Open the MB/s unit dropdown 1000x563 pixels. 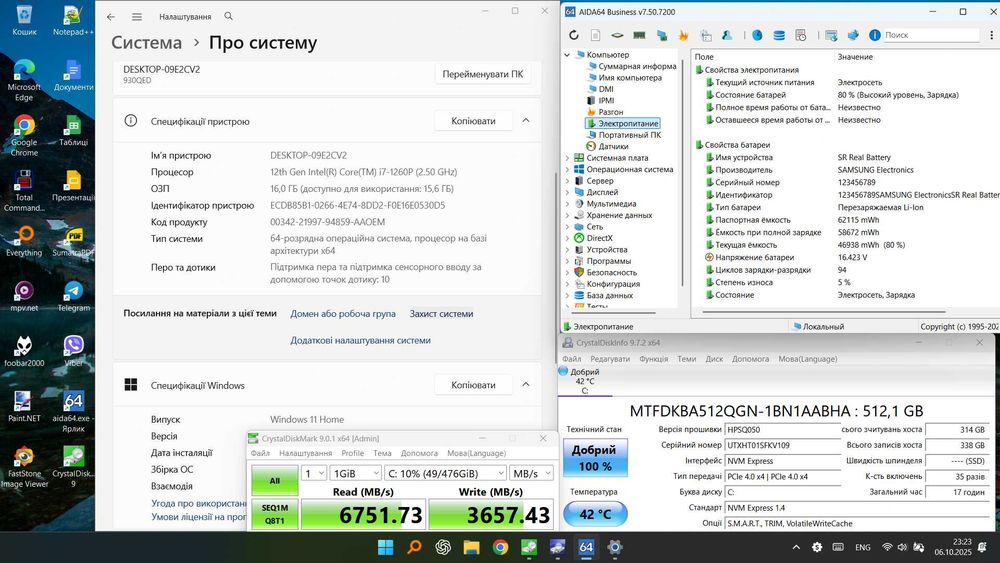point(531,473)
